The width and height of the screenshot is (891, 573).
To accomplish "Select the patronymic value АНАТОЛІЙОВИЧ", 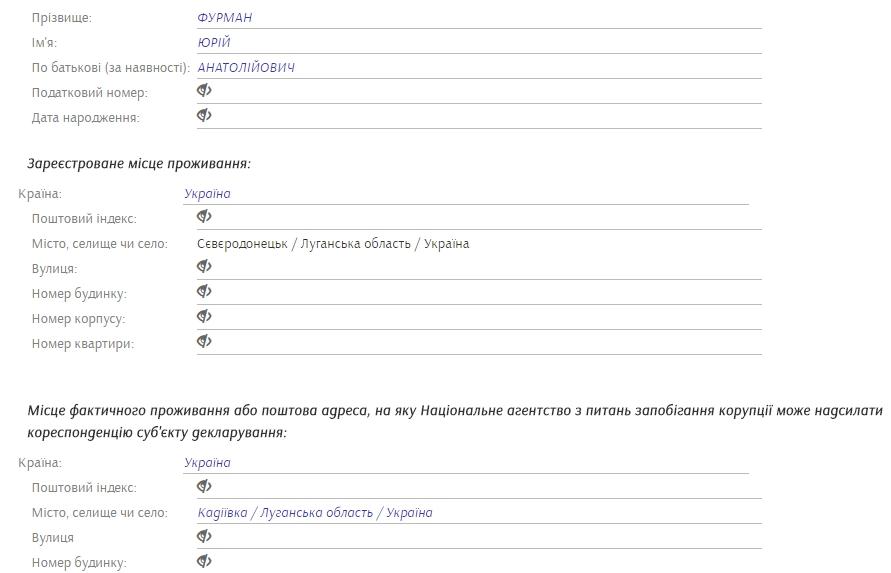I will tap(246, 68).
